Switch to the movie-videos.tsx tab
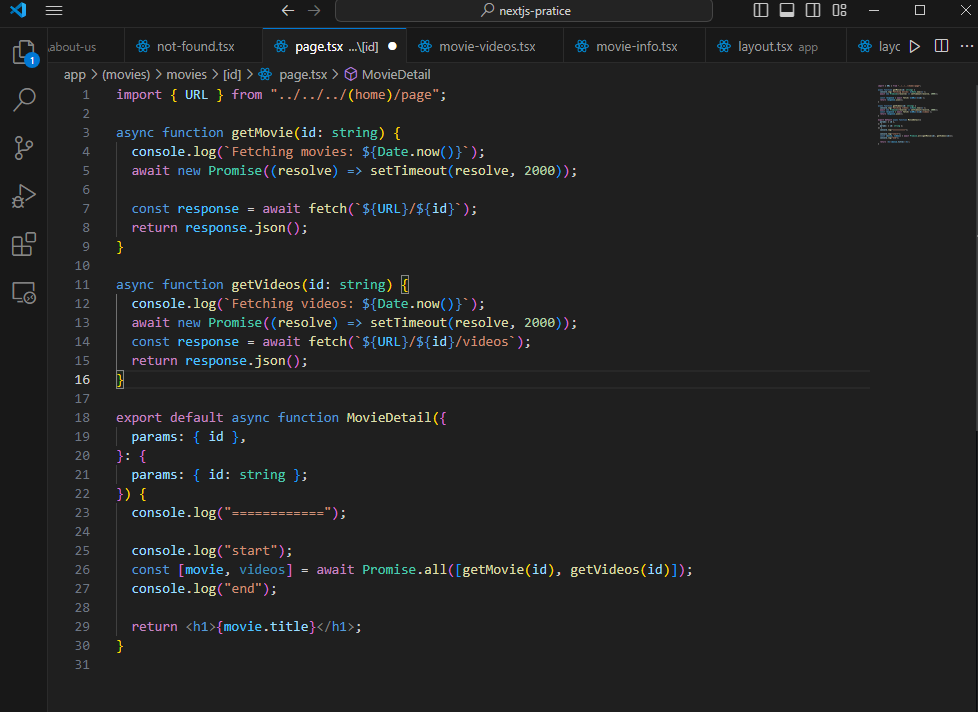Viewport: 978px width, 712px height. click(x=487, y=46)
